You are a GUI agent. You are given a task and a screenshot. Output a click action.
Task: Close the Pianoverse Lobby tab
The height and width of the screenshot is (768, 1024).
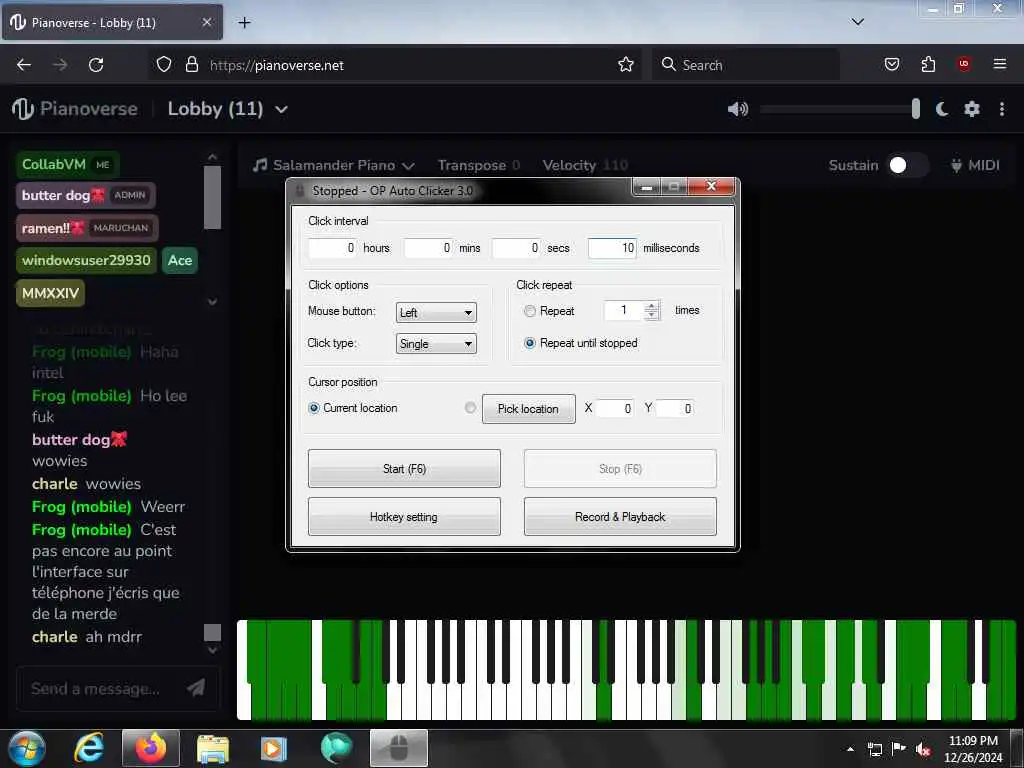coord(206,22)
